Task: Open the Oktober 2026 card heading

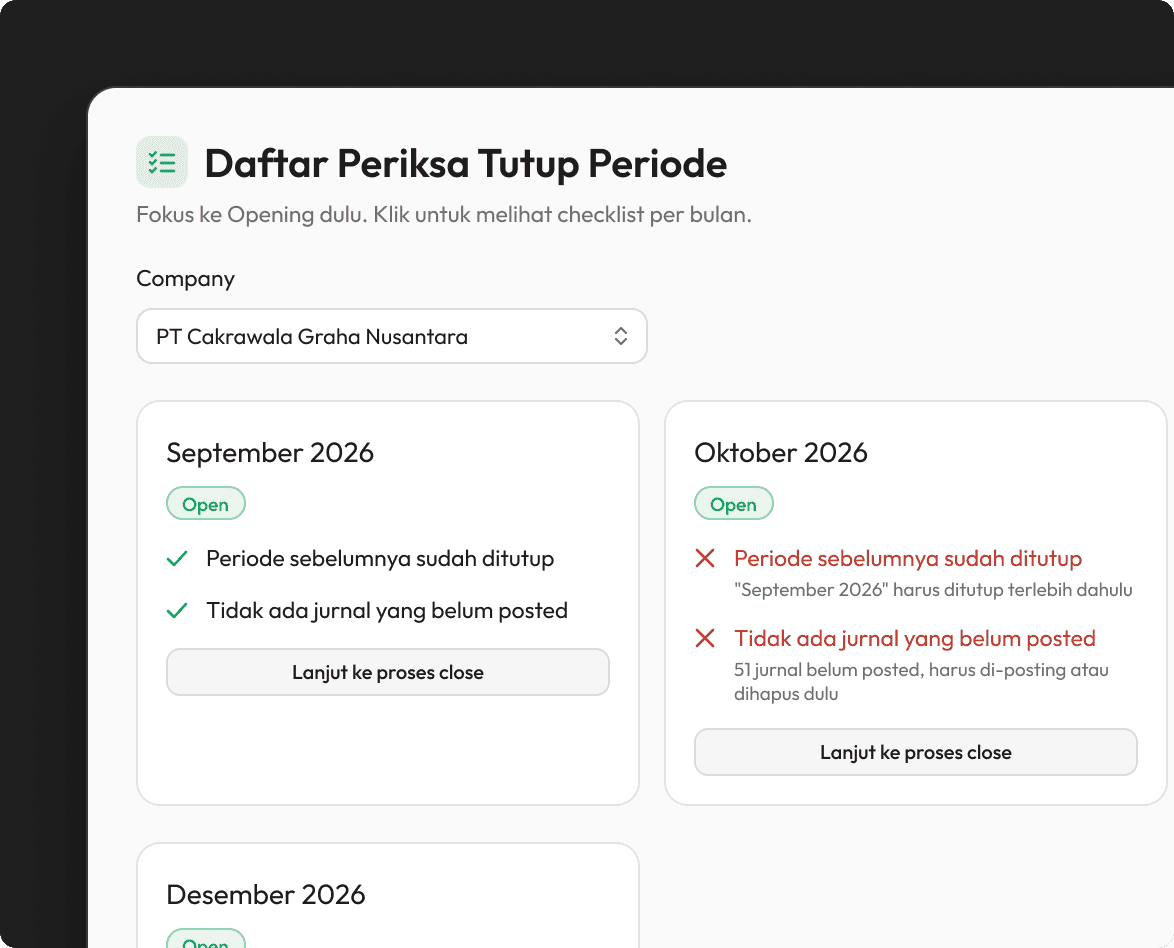Action: click(x=781, y=453)
